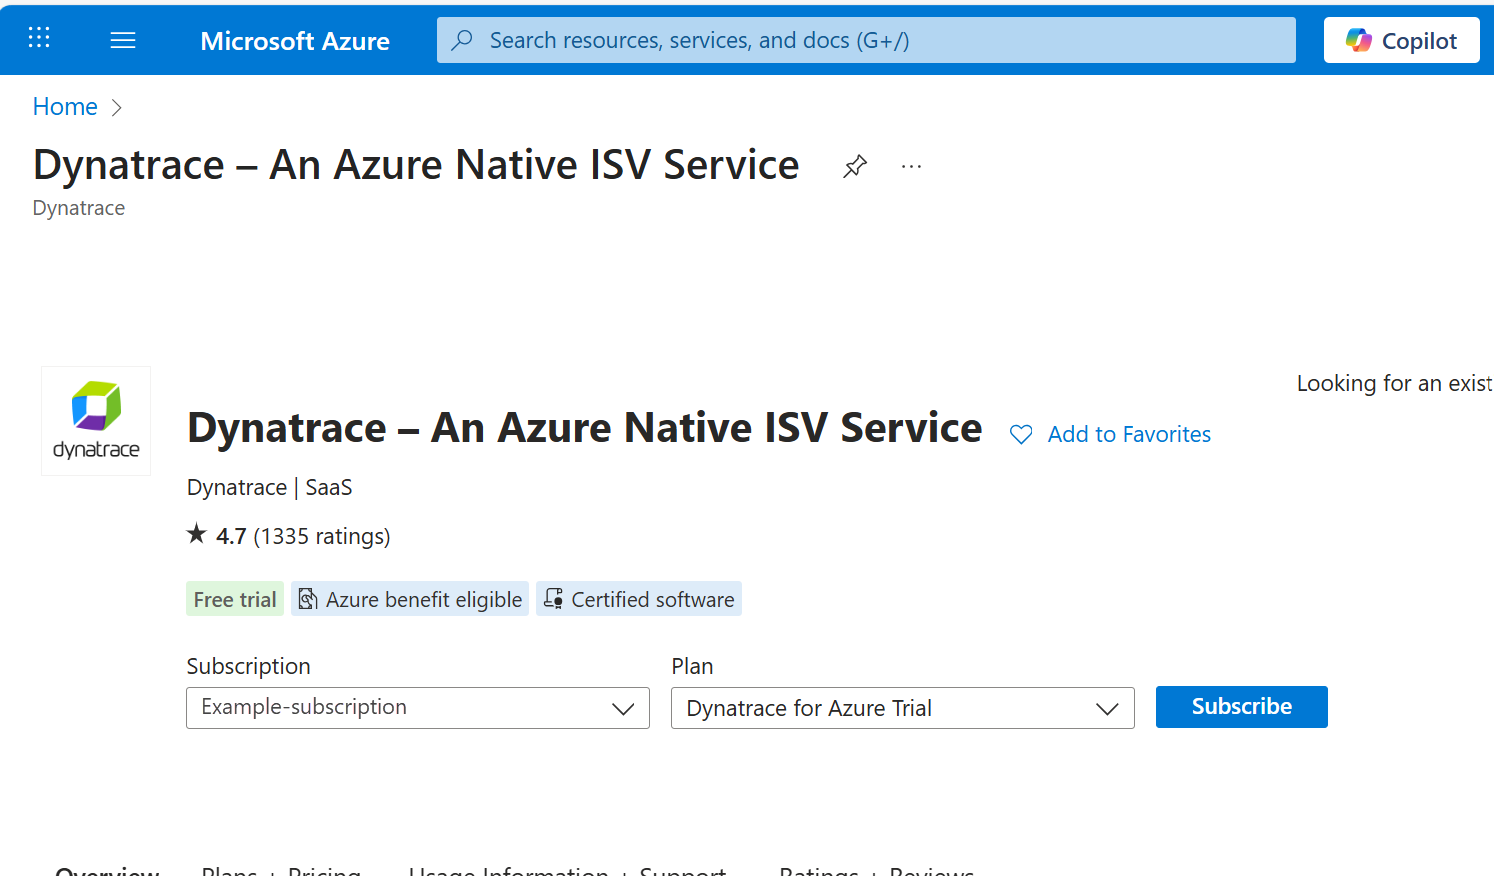This screenshot has width=1494, height=876.
Task: Launch Copilot from the top bar
Action: coord(1401,40)
